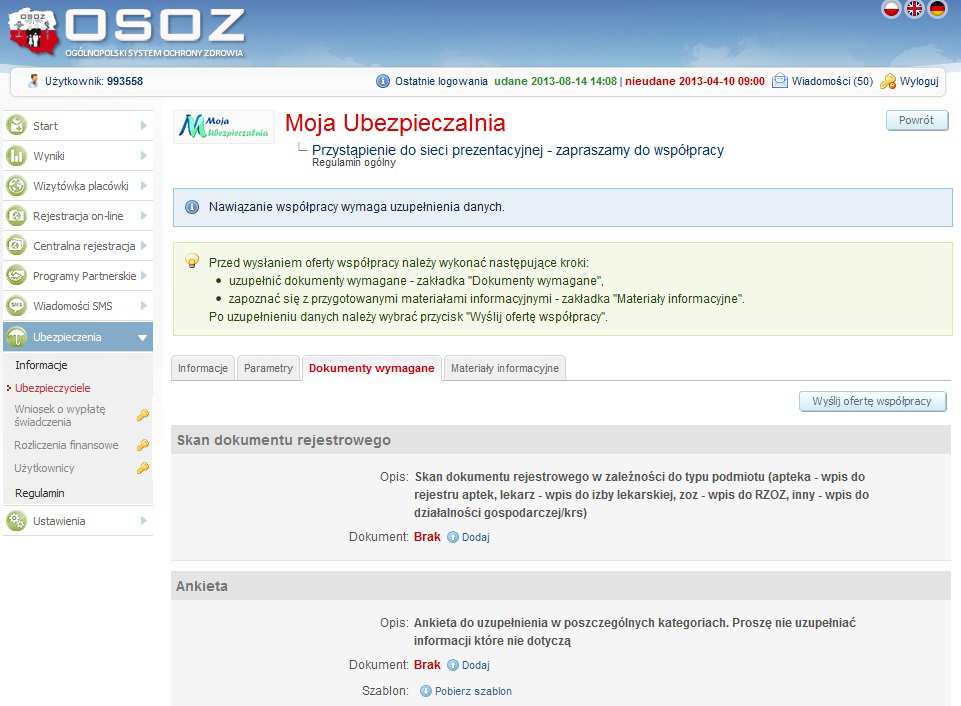The width and height of the screenshot is (961, 706).
Task: Open Regulamin in sidebar submenu
Action: click(40, 493)
